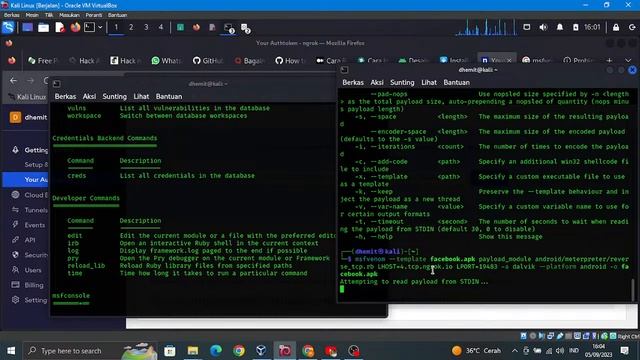The height and width of the screenshot is (360, 640).
Task: Click the Windows 'Type here to search' box
Action: [91, 351]
